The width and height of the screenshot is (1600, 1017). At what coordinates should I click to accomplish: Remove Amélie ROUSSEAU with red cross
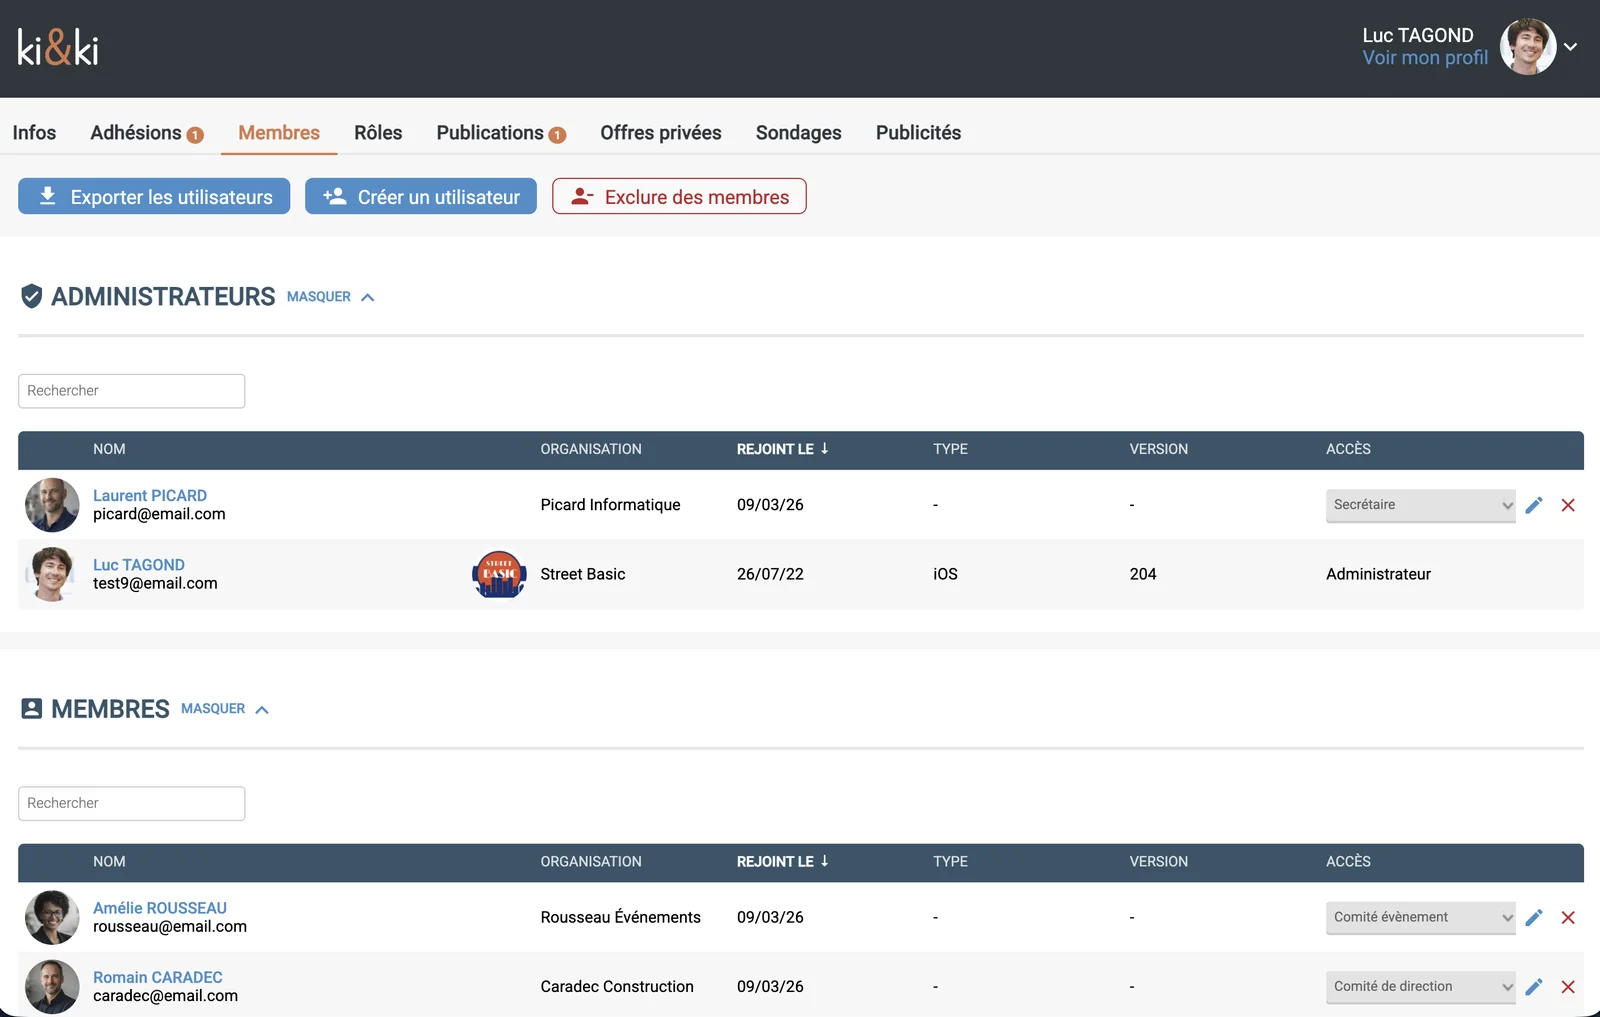point(1568,917)
